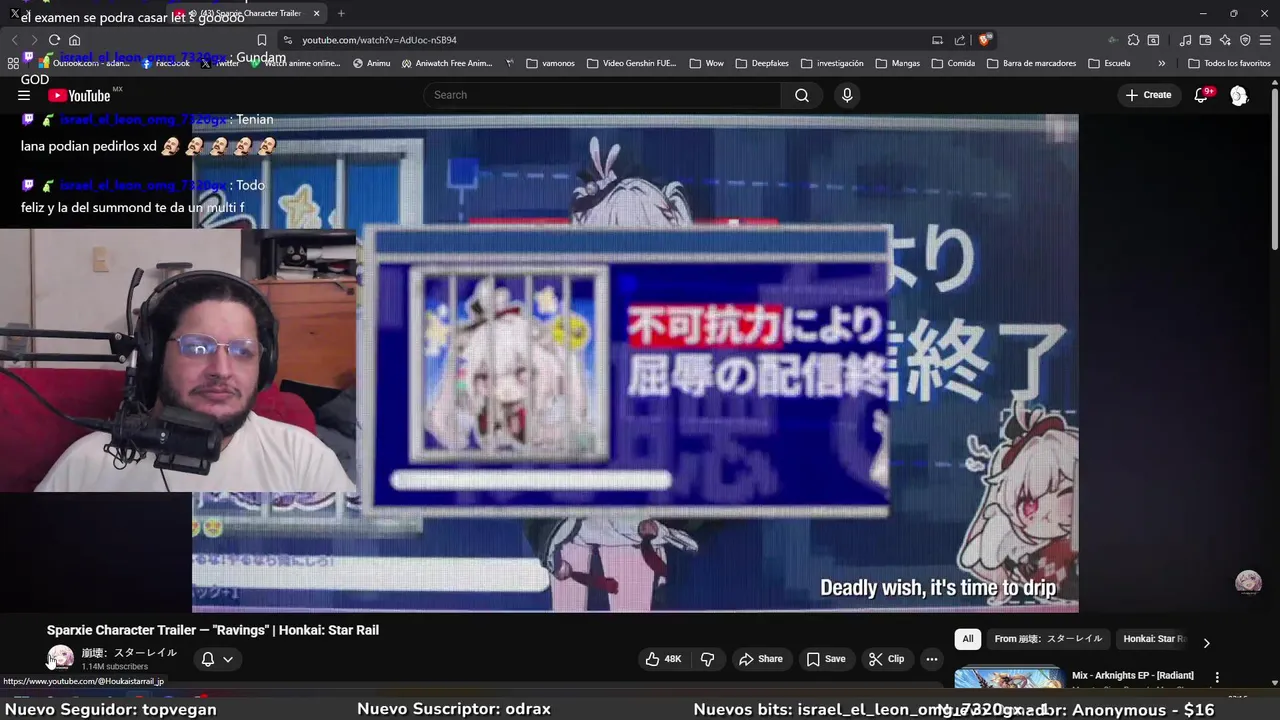Open the browser main menu
The height and width of the screenshot is (720, 1280).
pos(1265,40)
